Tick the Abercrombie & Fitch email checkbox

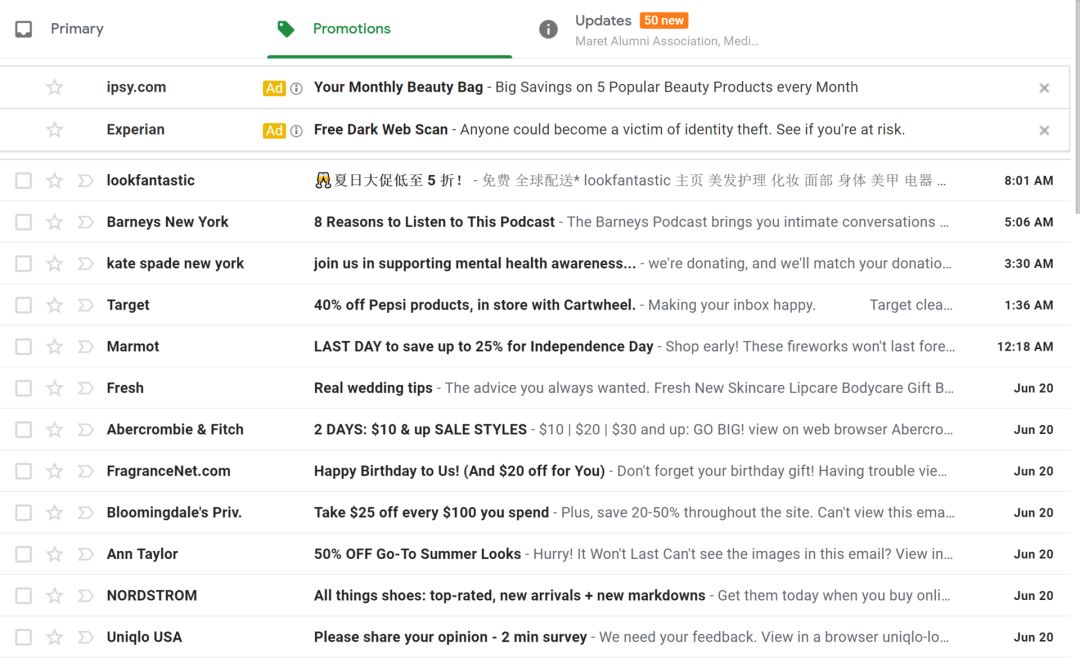(x=23, y=430)
